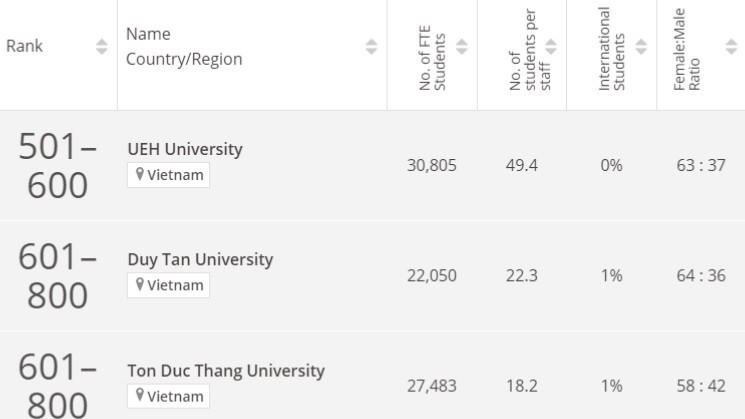The width and height of the screenshot is (745, 419).
Task: Sort table by Rank column arrows
Action: tap(100, 46)
